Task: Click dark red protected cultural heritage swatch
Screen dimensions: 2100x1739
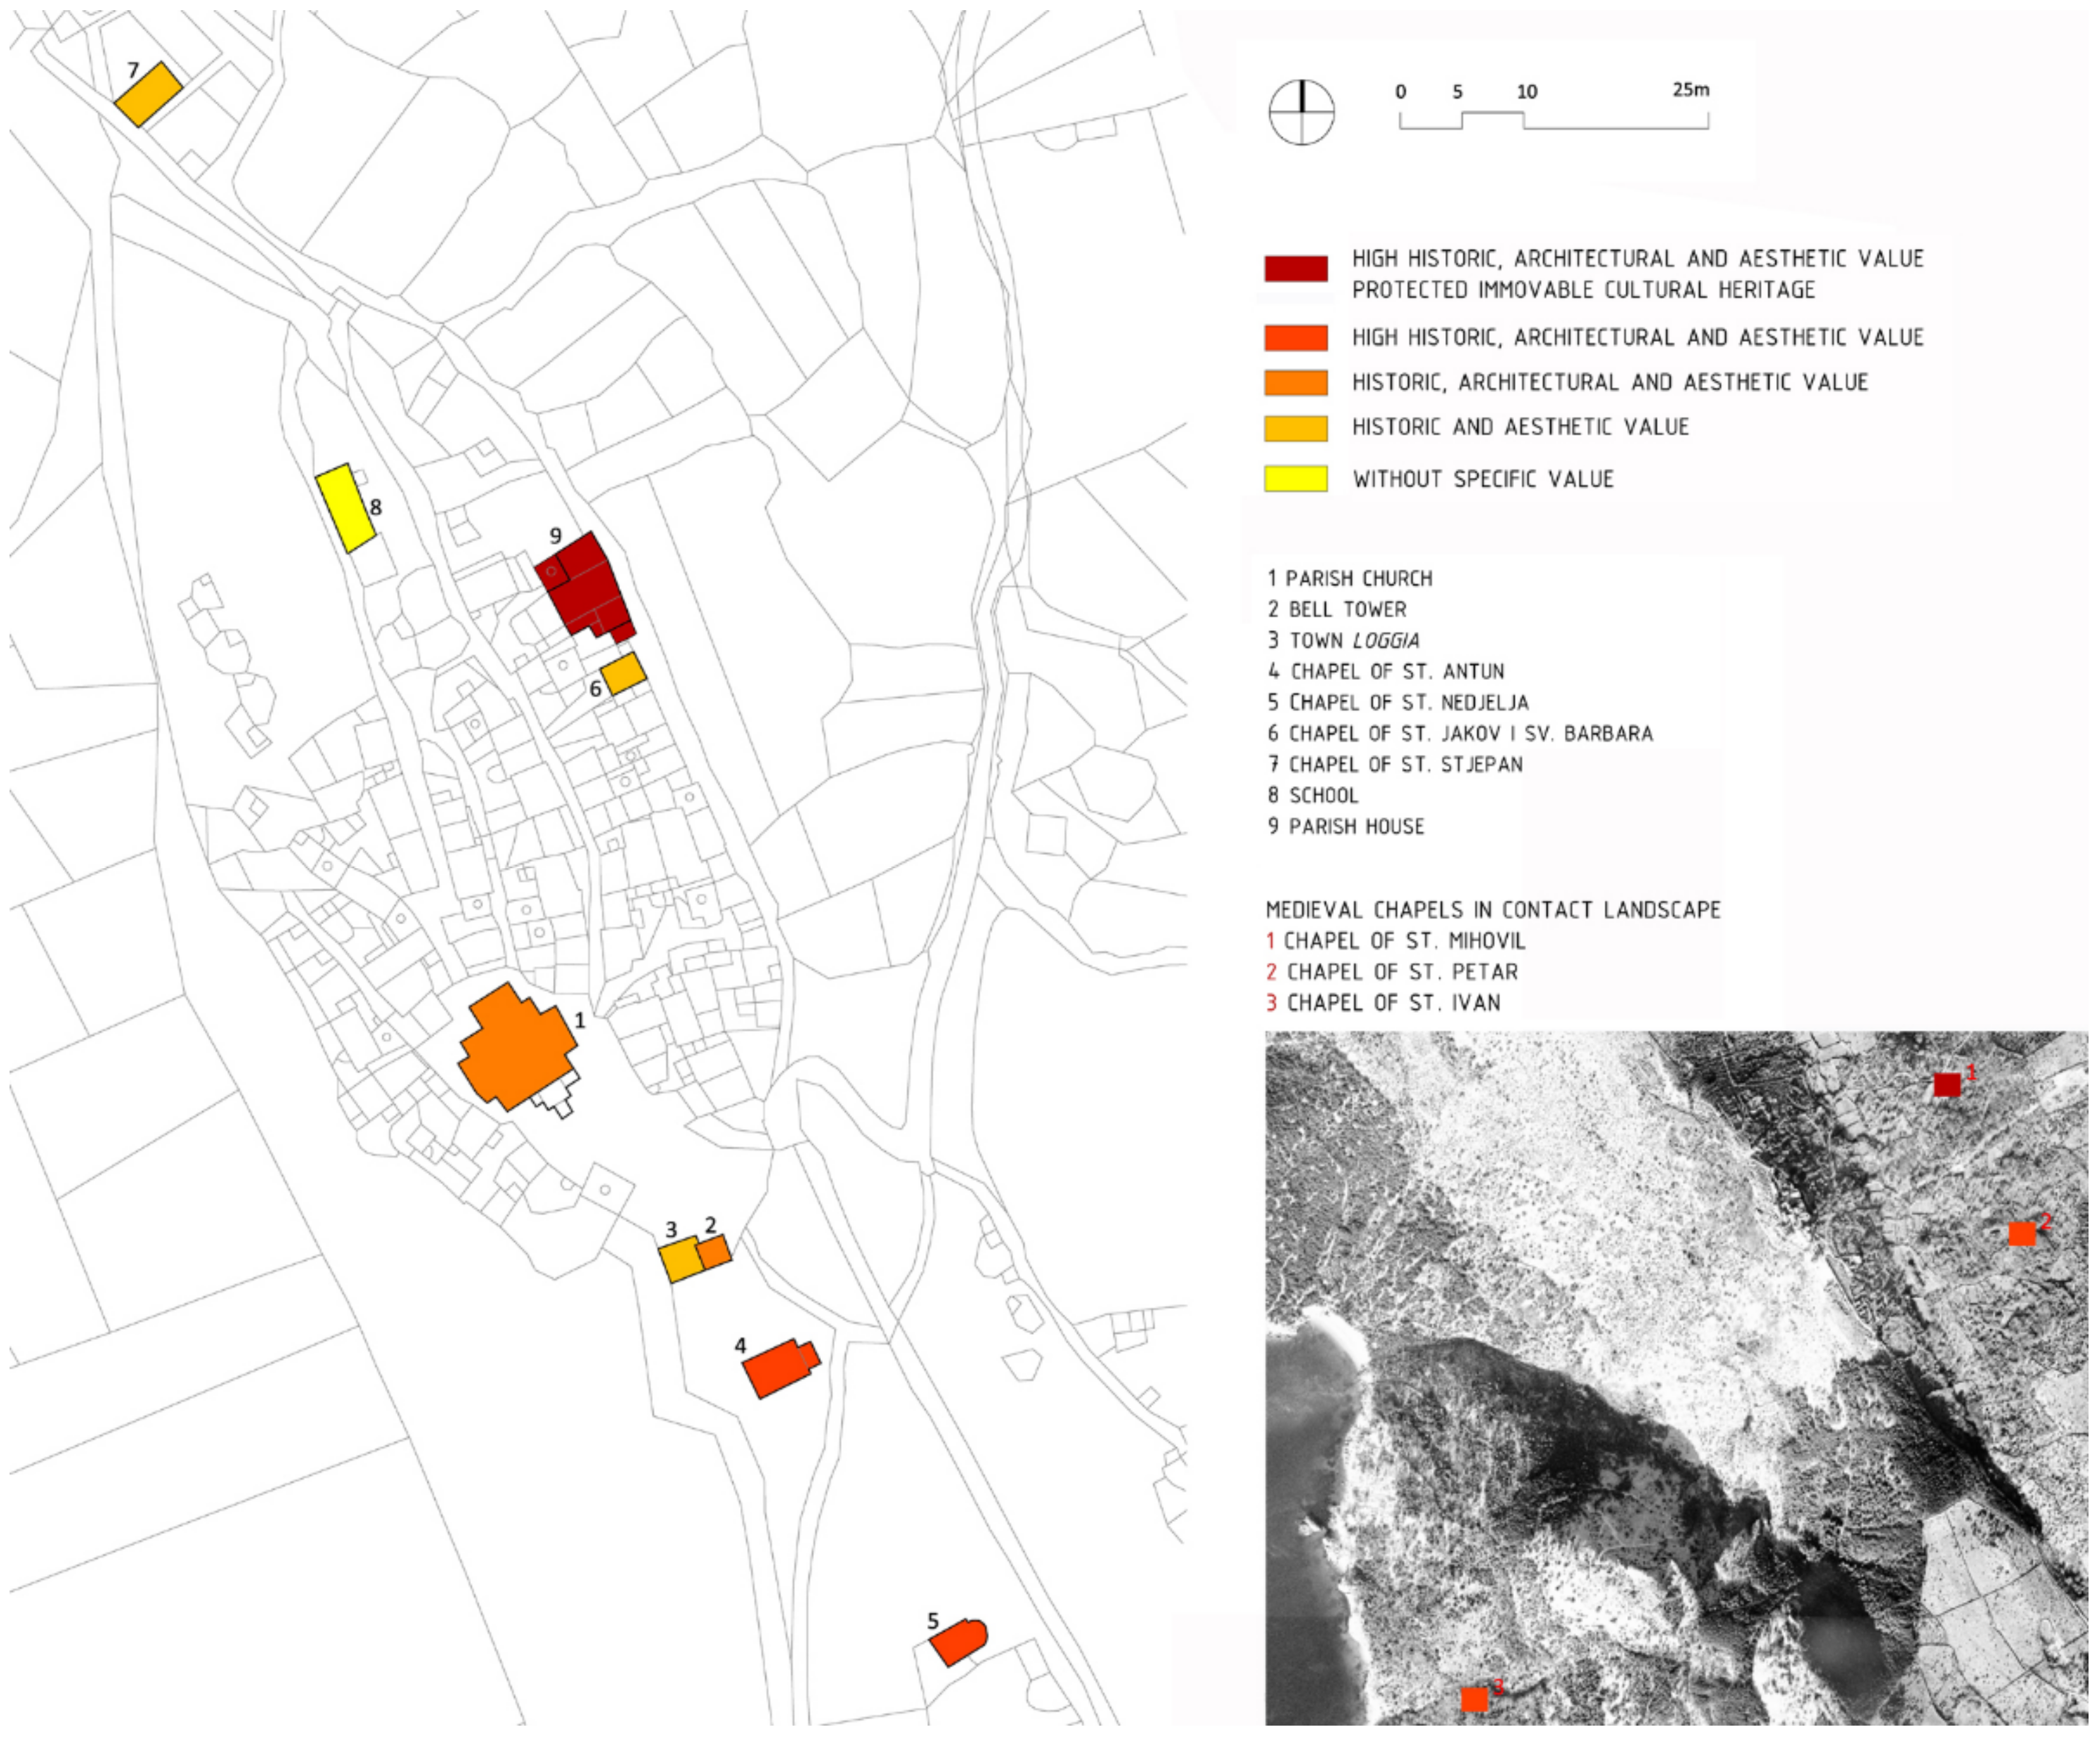Action: [1295, 268]
